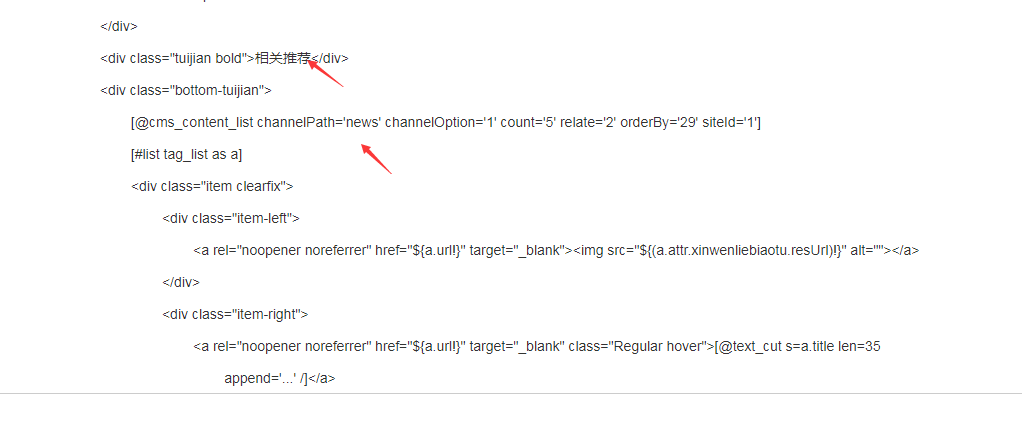This screenshot has width=1022, height=448.
Task: Select the div class="item clearfix" line
Action: click(x=211, y=186)
